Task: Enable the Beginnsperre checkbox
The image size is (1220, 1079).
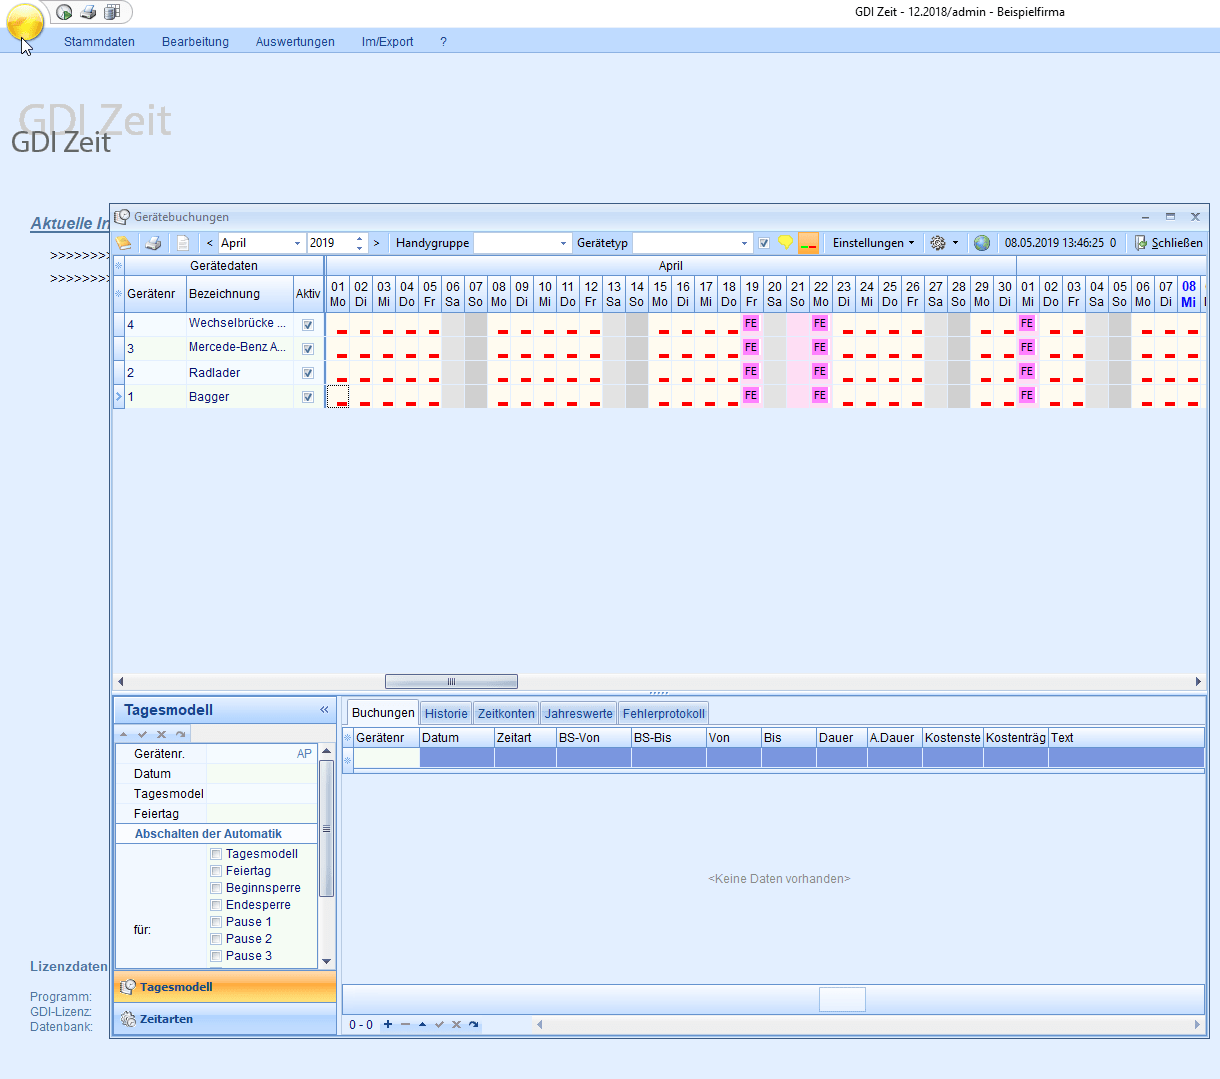Action: tap(216, 888)
